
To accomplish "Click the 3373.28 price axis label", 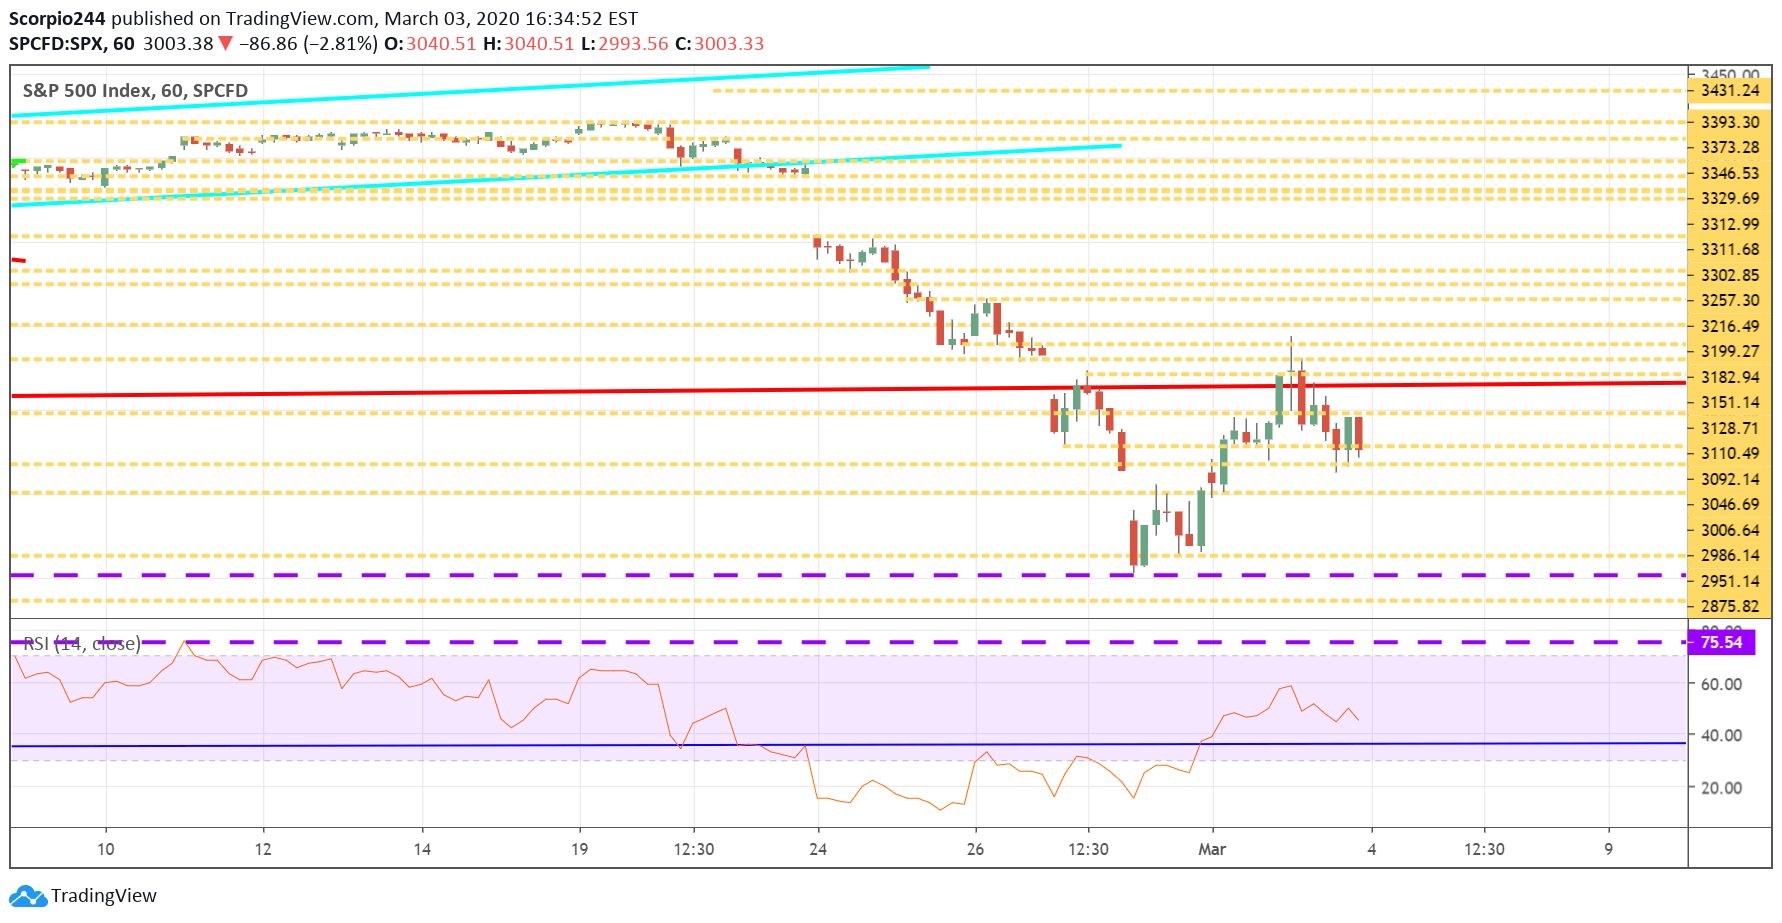I will click(1730, 147).
